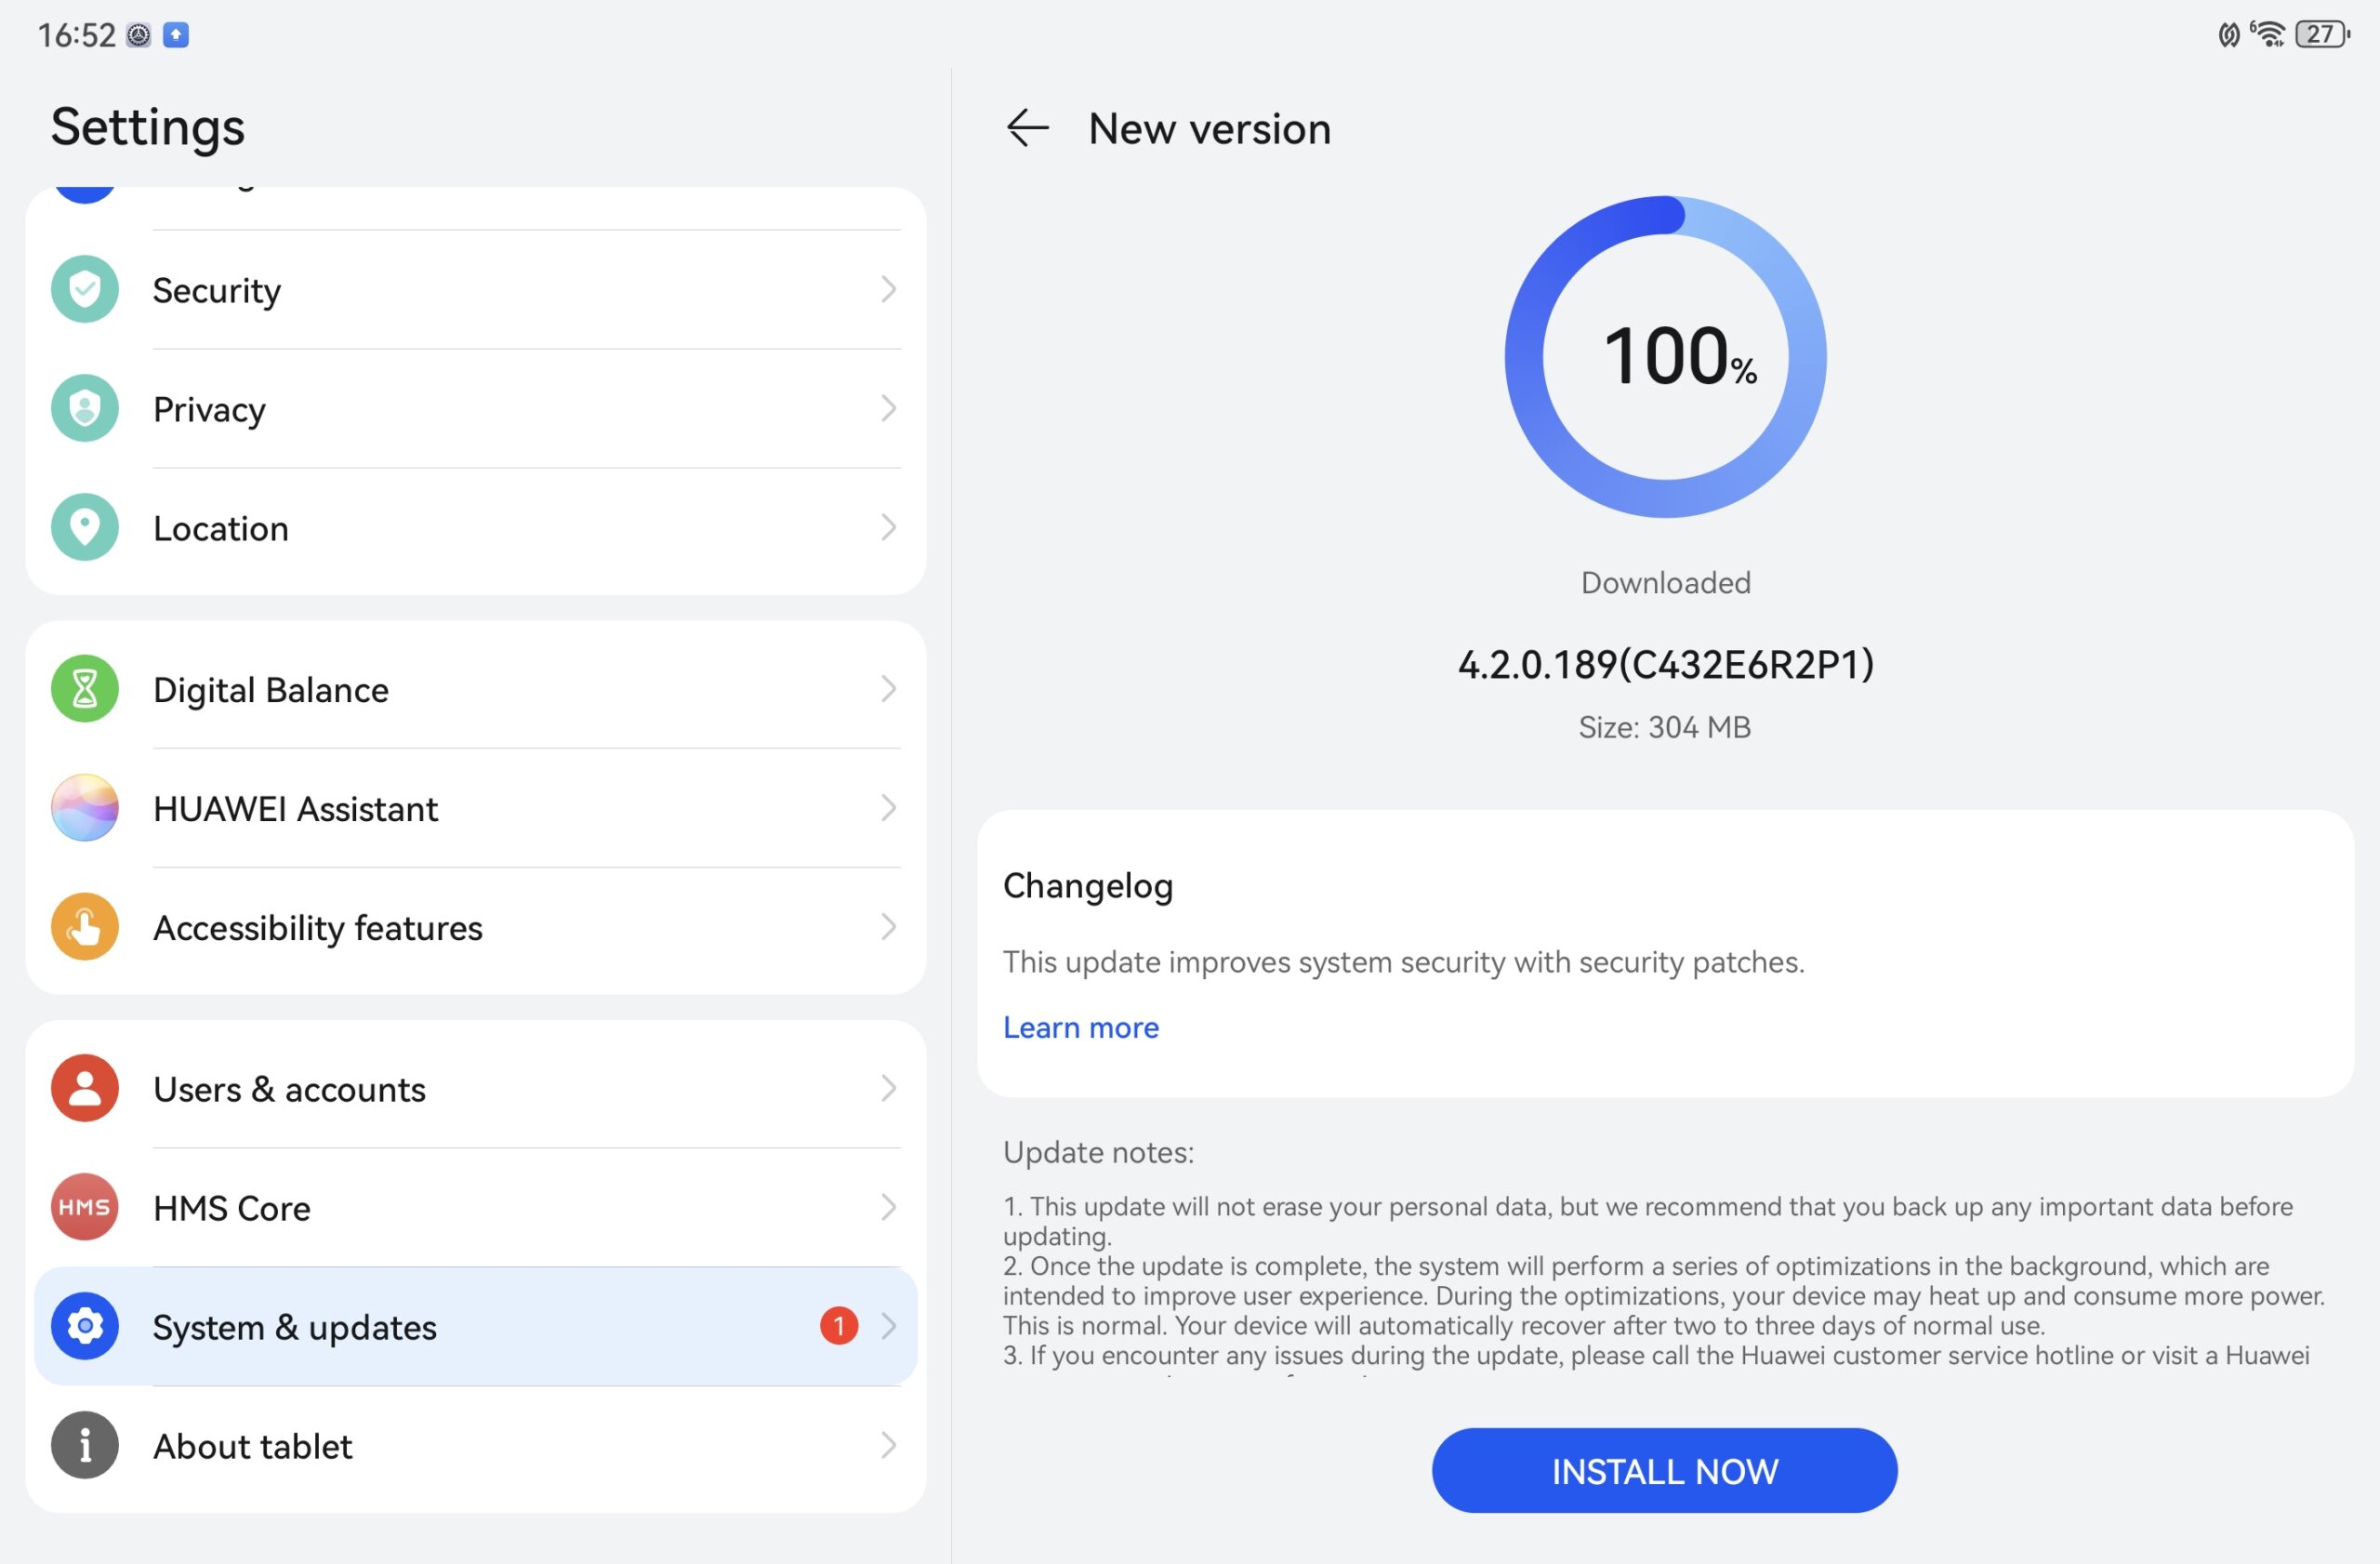Expand Security via its chevron
This screenshot has width=2380, height=1564.
pyautogui.click(x=888, y=290)
